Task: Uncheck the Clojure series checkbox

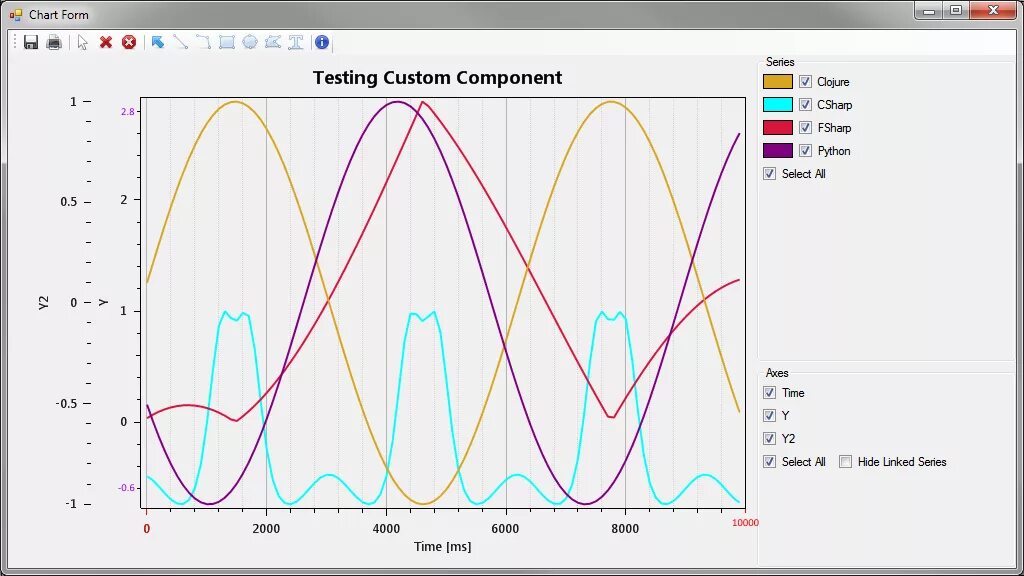Action: [805, 82]
